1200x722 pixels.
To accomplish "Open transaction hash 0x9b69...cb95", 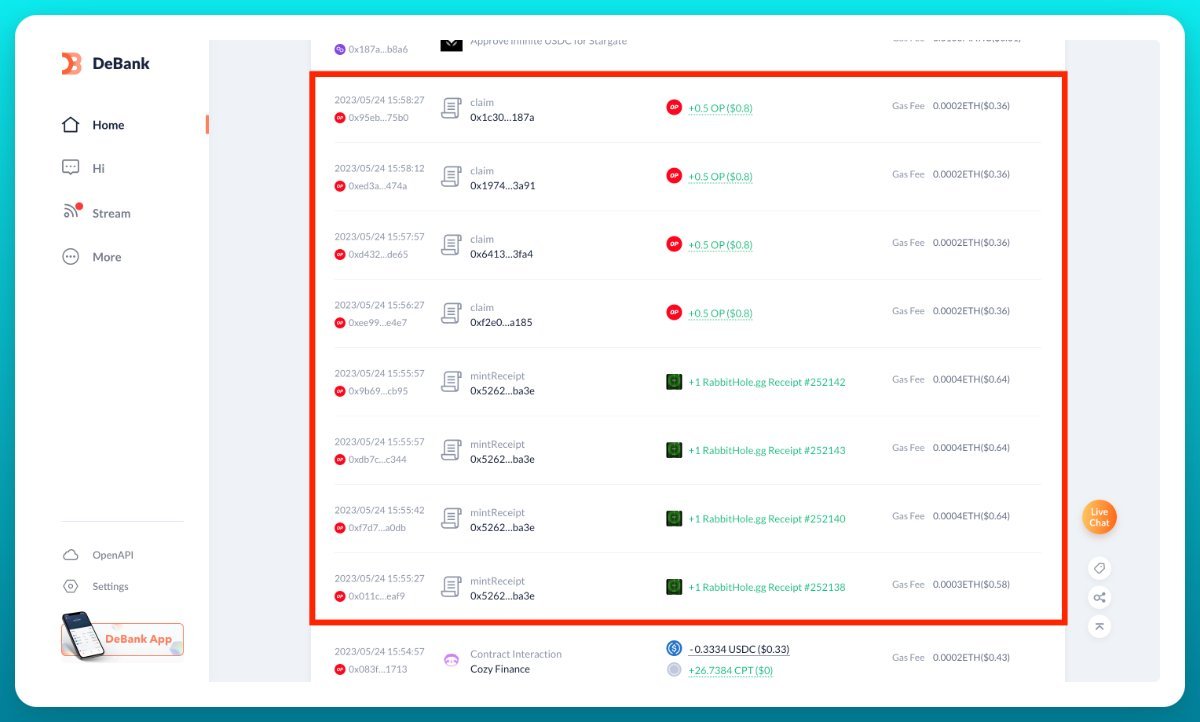I will (378, 391).
